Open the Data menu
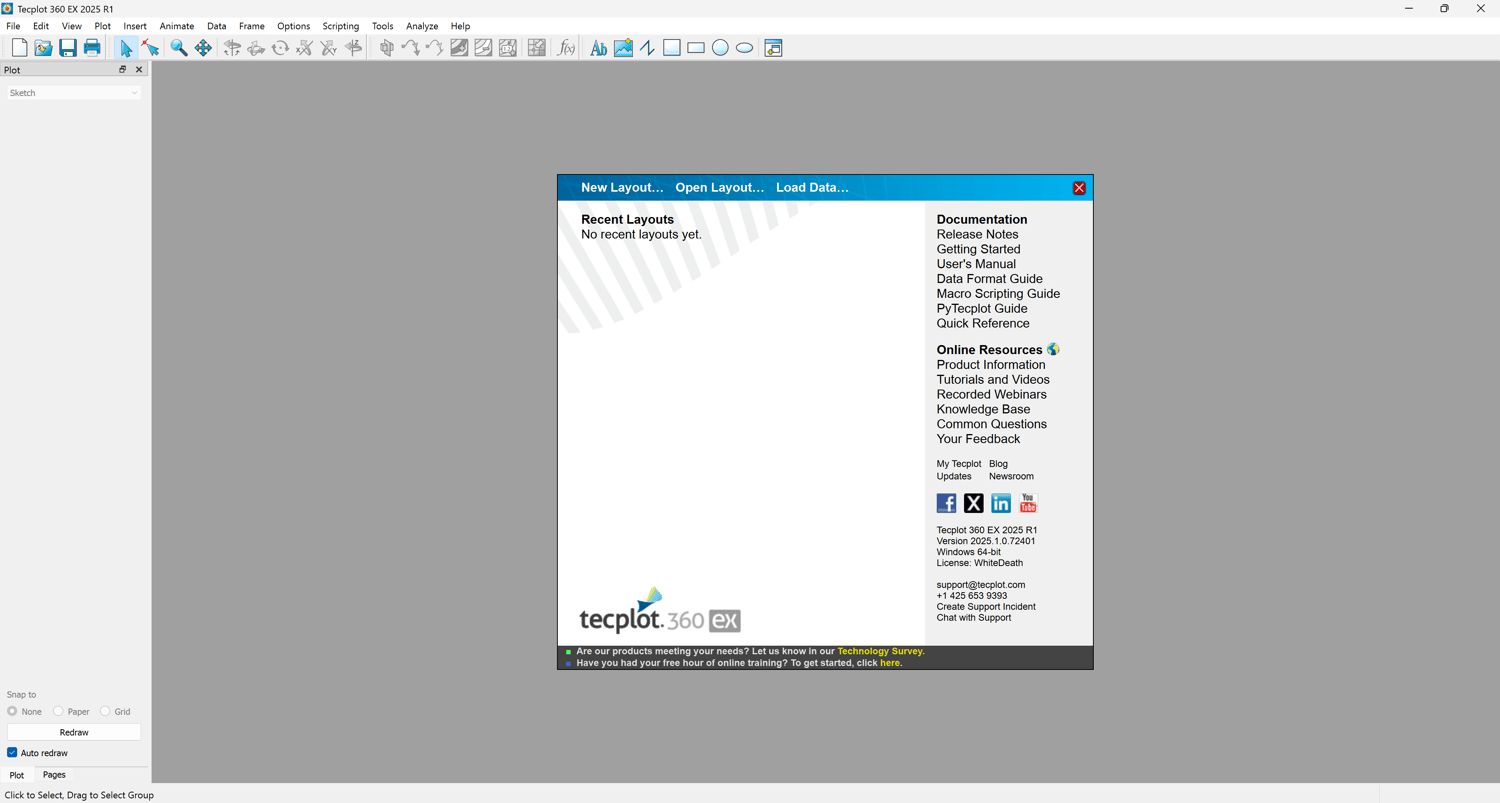 [x=217, y=26]
